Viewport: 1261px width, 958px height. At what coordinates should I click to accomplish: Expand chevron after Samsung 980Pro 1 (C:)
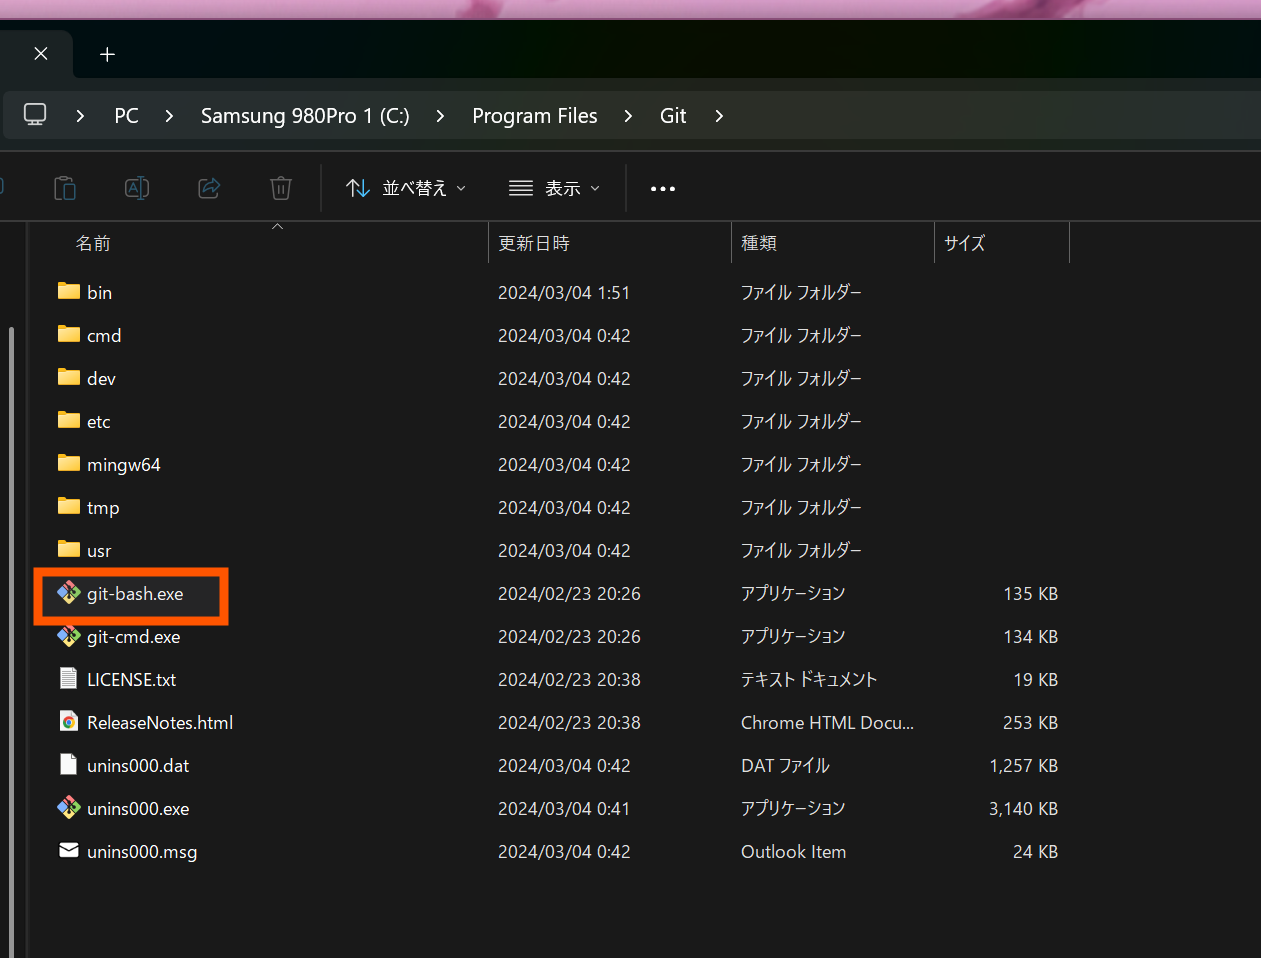point(440,116)
